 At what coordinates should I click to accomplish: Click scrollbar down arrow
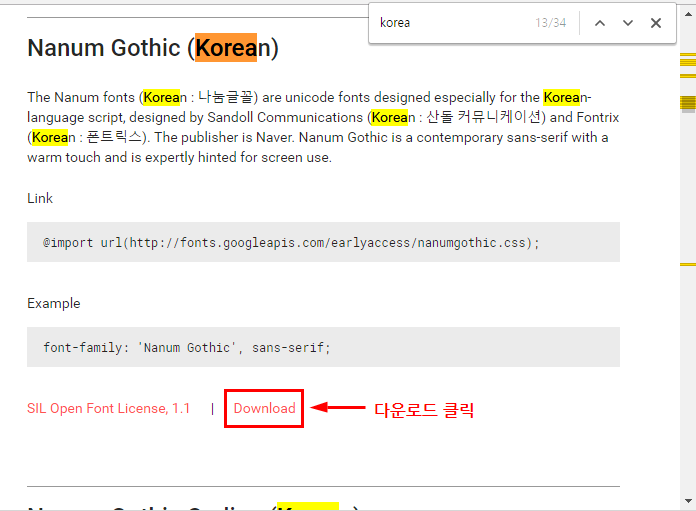click(688, 501)
